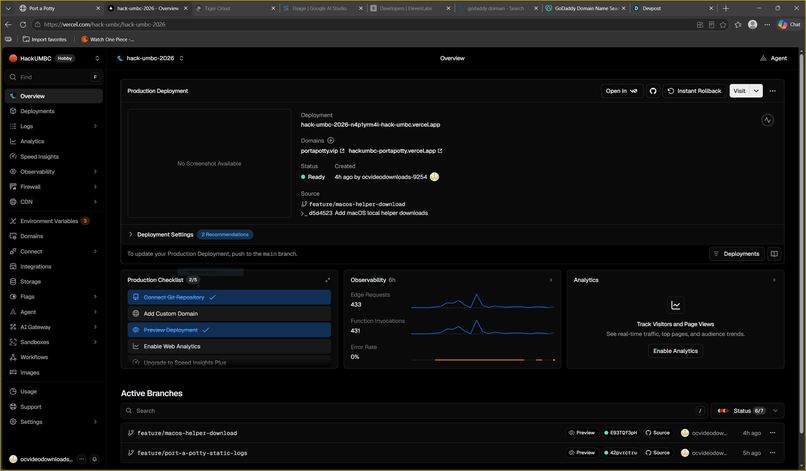The width and height of the screenshot is (806, 471).
Task: Open hackumbc-portapotty.vercel.app domain link
Action: 395,151
